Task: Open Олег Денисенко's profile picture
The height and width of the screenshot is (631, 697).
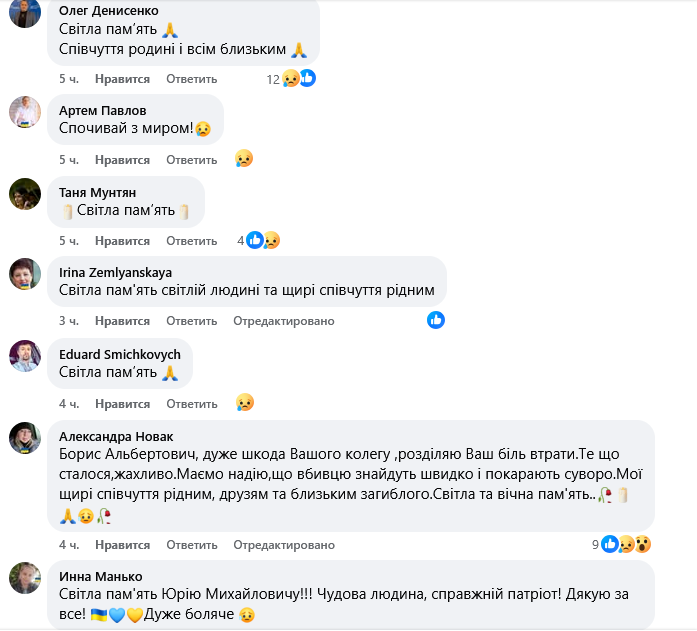Action: tap(25, 12)
